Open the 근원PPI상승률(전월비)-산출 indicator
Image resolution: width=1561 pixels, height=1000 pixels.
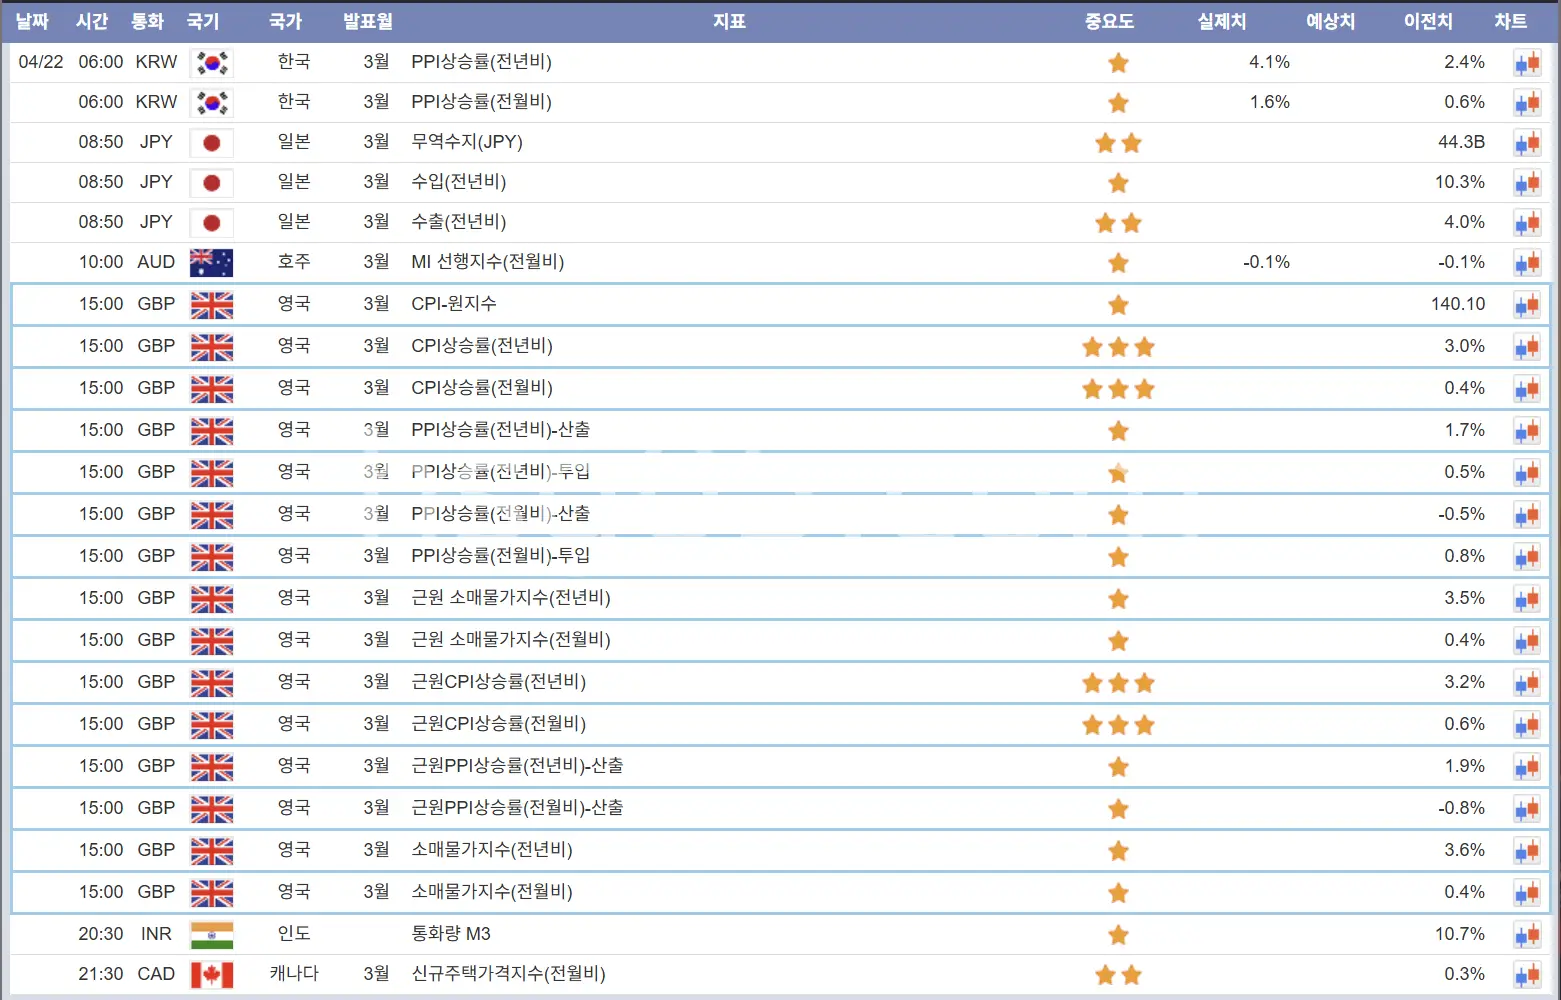tap(517, 808)
